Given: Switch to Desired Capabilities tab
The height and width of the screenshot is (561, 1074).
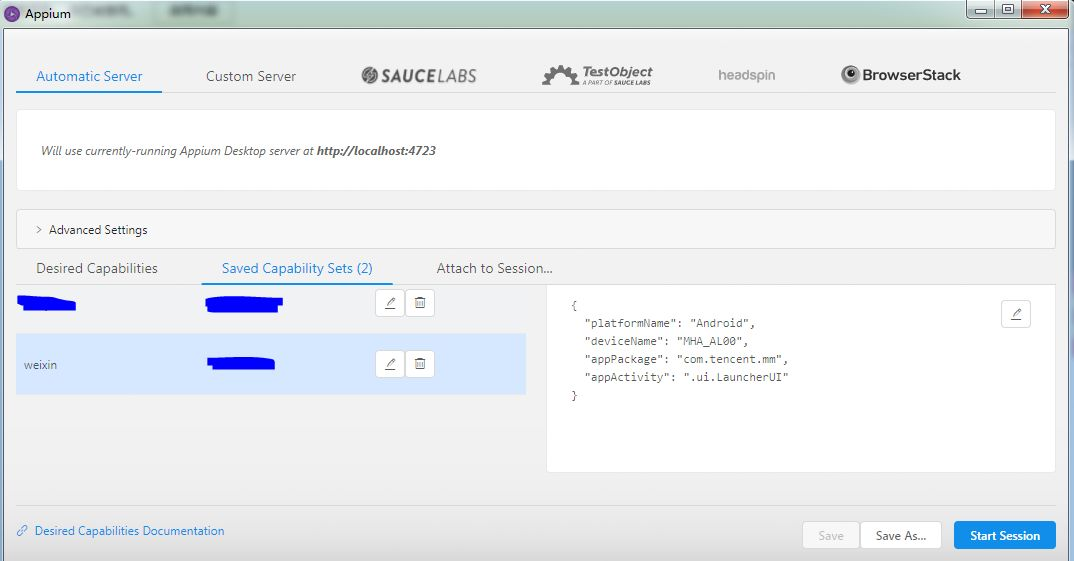Looking at the screenshot, I should (97, 269).
